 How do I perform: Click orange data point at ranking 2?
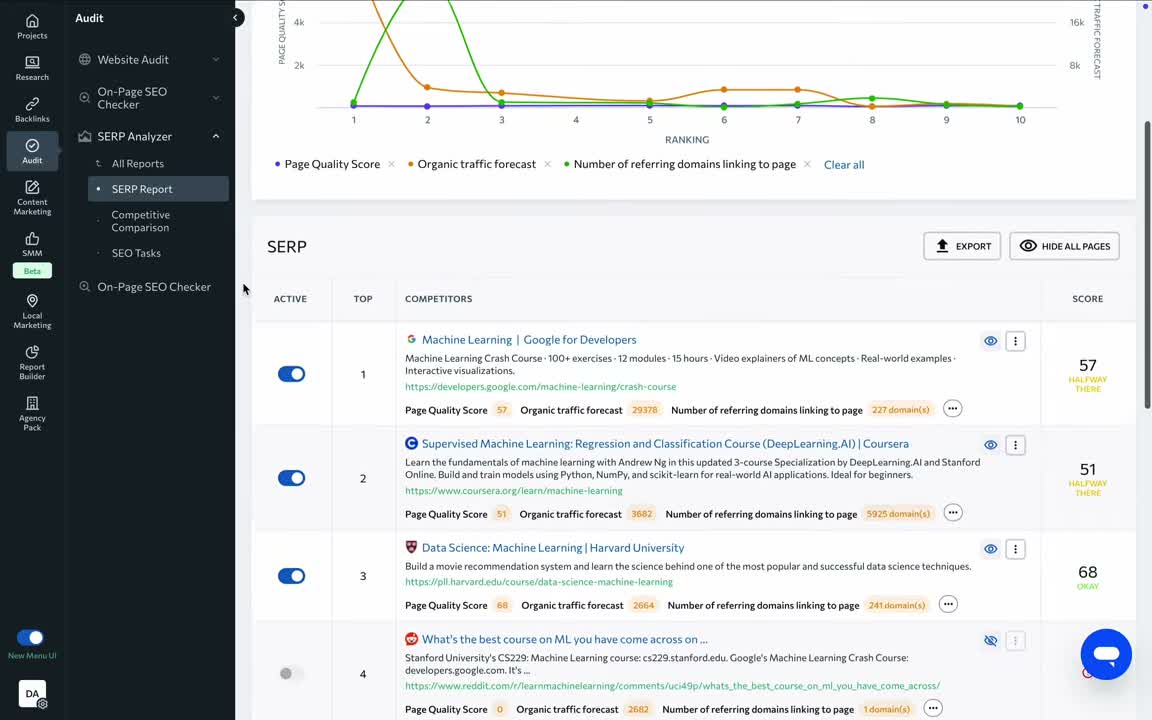428,87
